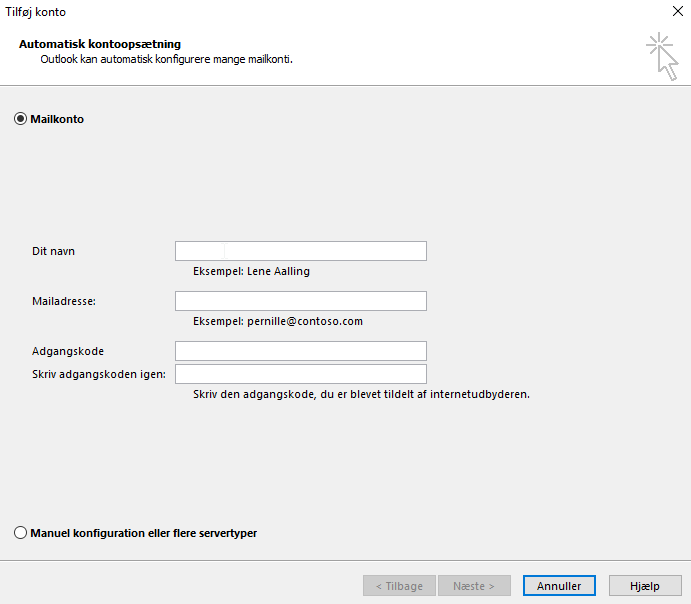Click the Automatisk kontoopsætning heading
Image resolution: width=691 pixels, height=604 pixels.
(x=100, y=44)
